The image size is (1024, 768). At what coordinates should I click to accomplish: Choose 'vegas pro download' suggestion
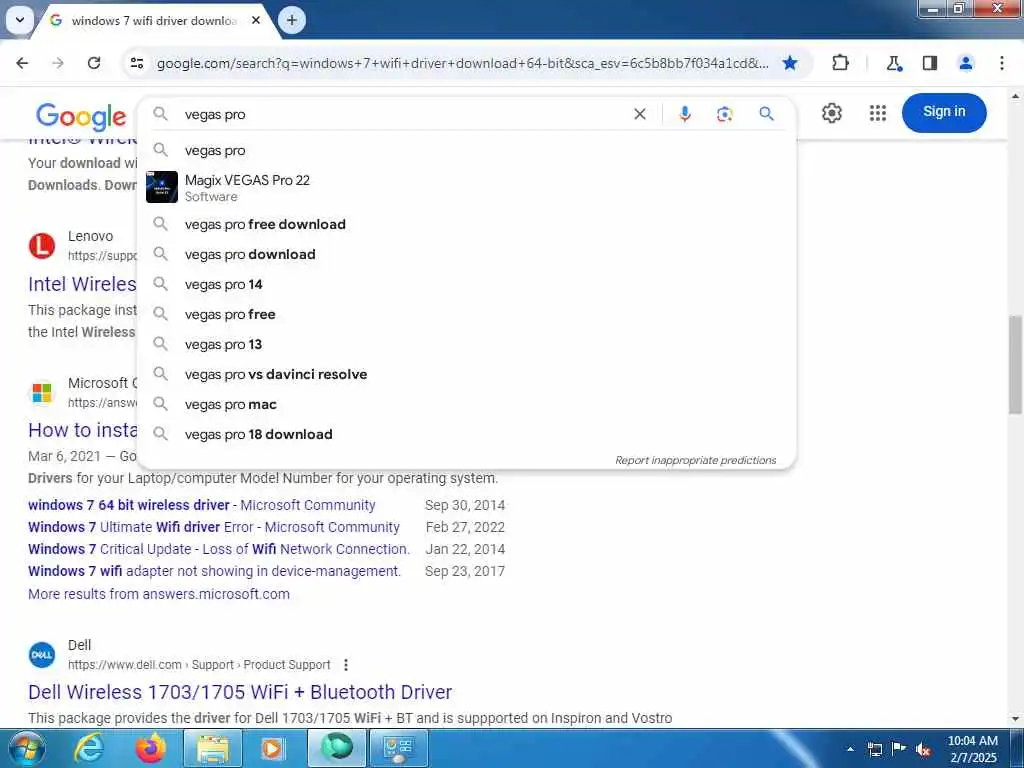(467, 254)
